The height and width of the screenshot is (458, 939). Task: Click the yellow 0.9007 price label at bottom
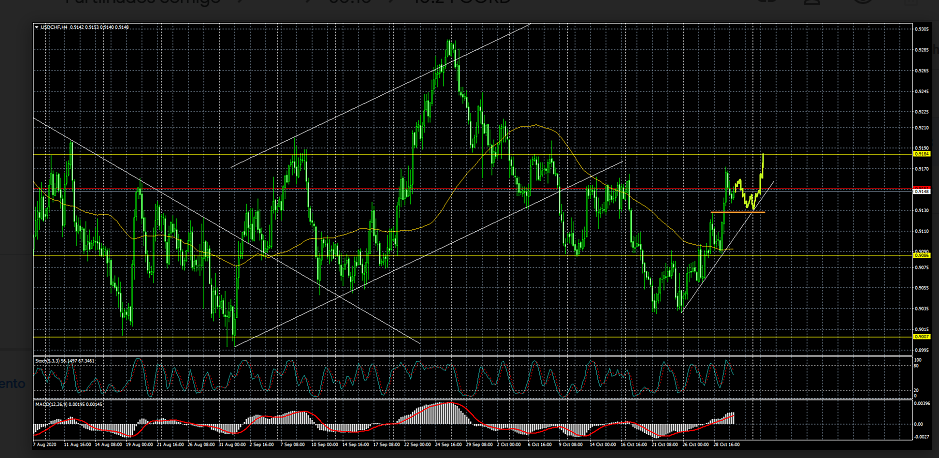tap(921, 337)
